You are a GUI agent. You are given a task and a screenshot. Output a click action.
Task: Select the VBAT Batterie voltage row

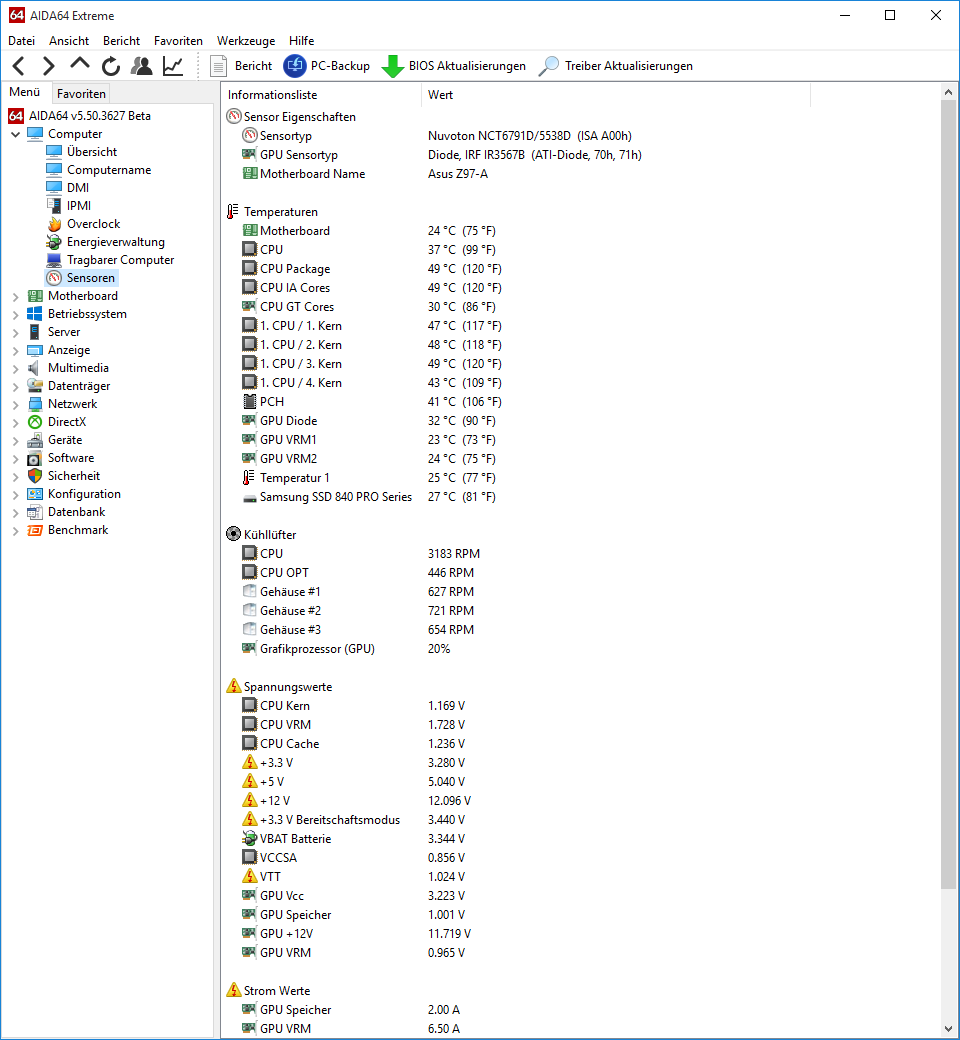coord(354,838)
